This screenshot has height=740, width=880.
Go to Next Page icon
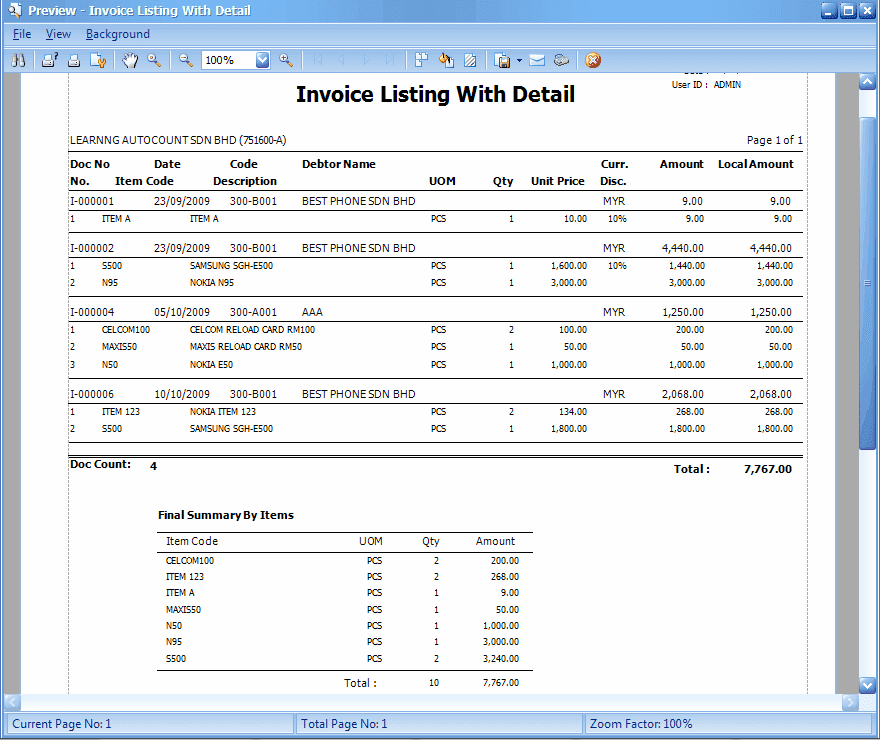(x=366, y=60)
